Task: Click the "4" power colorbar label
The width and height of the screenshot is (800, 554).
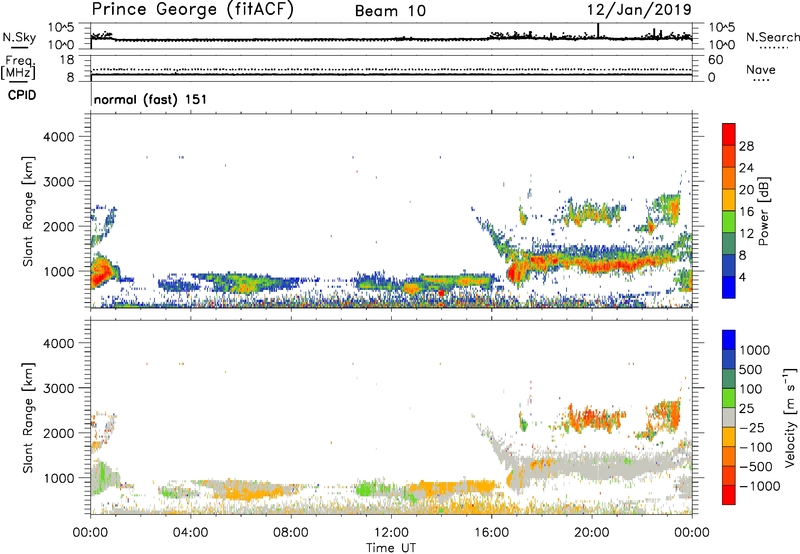Action: 743,278
